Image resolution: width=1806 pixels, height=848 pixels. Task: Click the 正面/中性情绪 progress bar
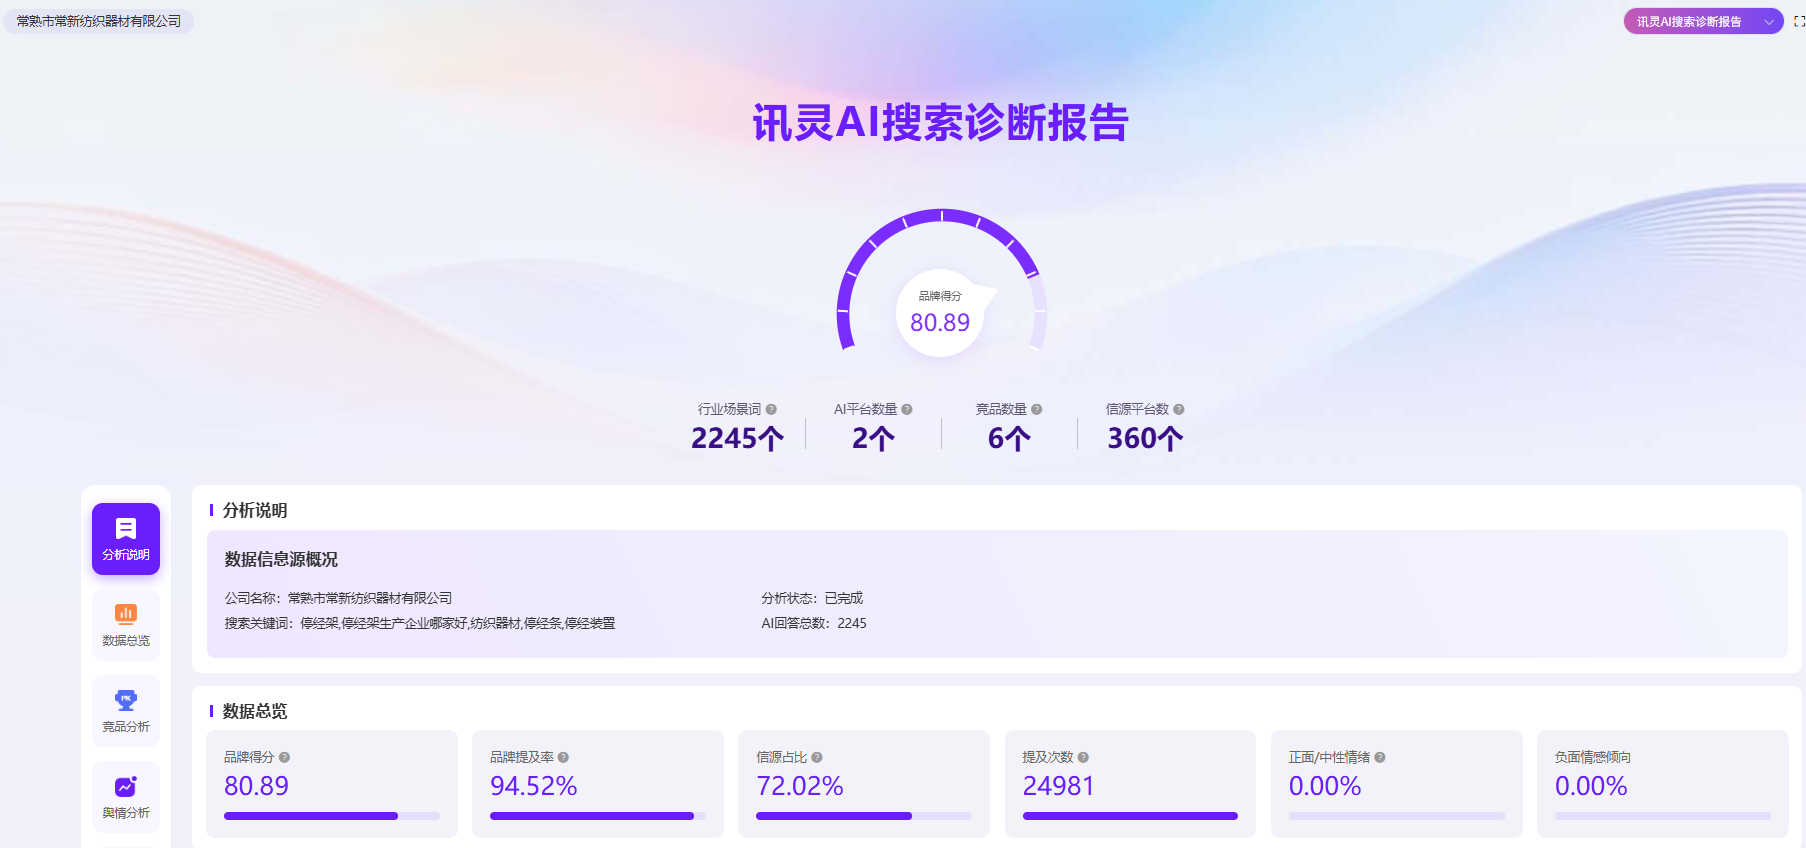[x=1397, y=816]
